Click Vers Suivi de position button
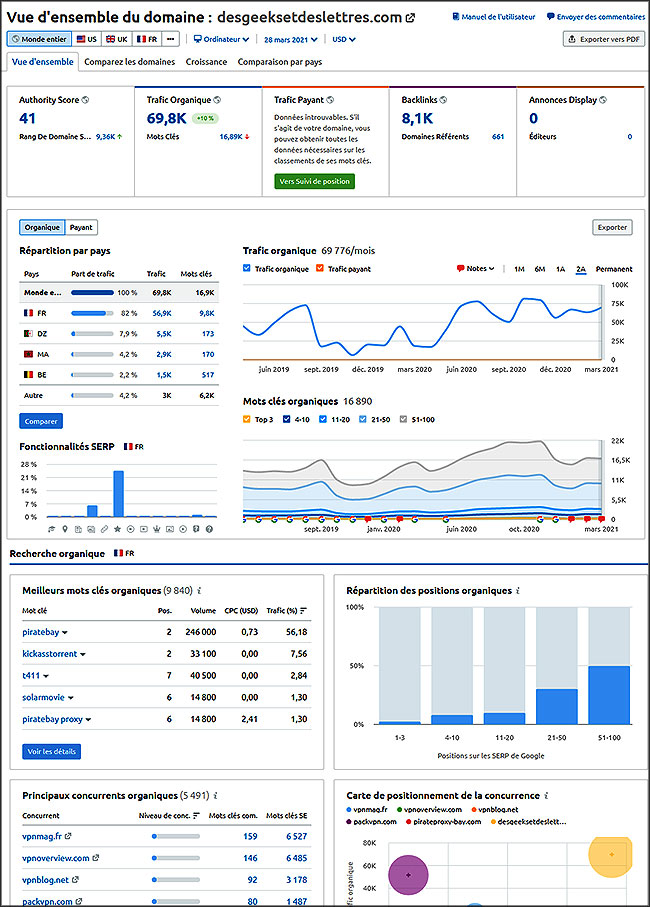 (315, 181)
